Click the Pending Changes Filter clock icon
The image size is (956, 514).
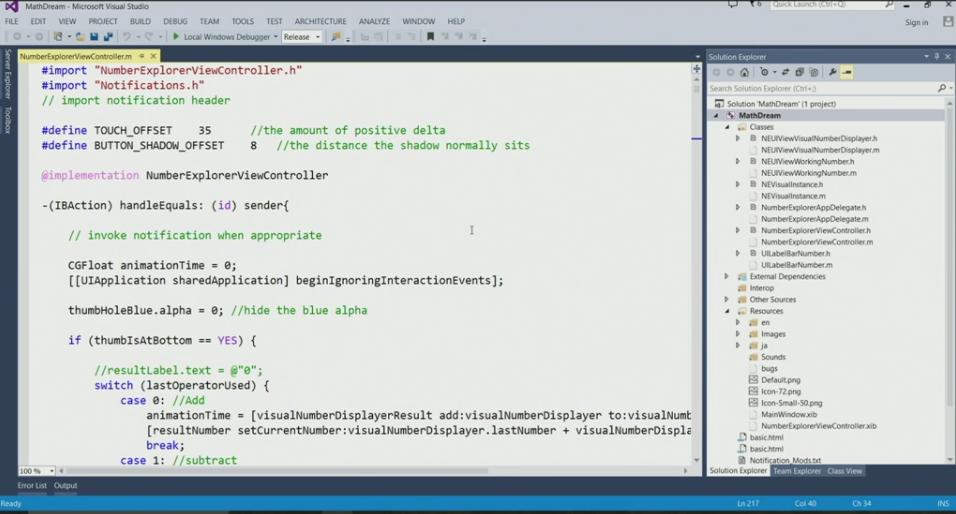click(x=764, y=72)
